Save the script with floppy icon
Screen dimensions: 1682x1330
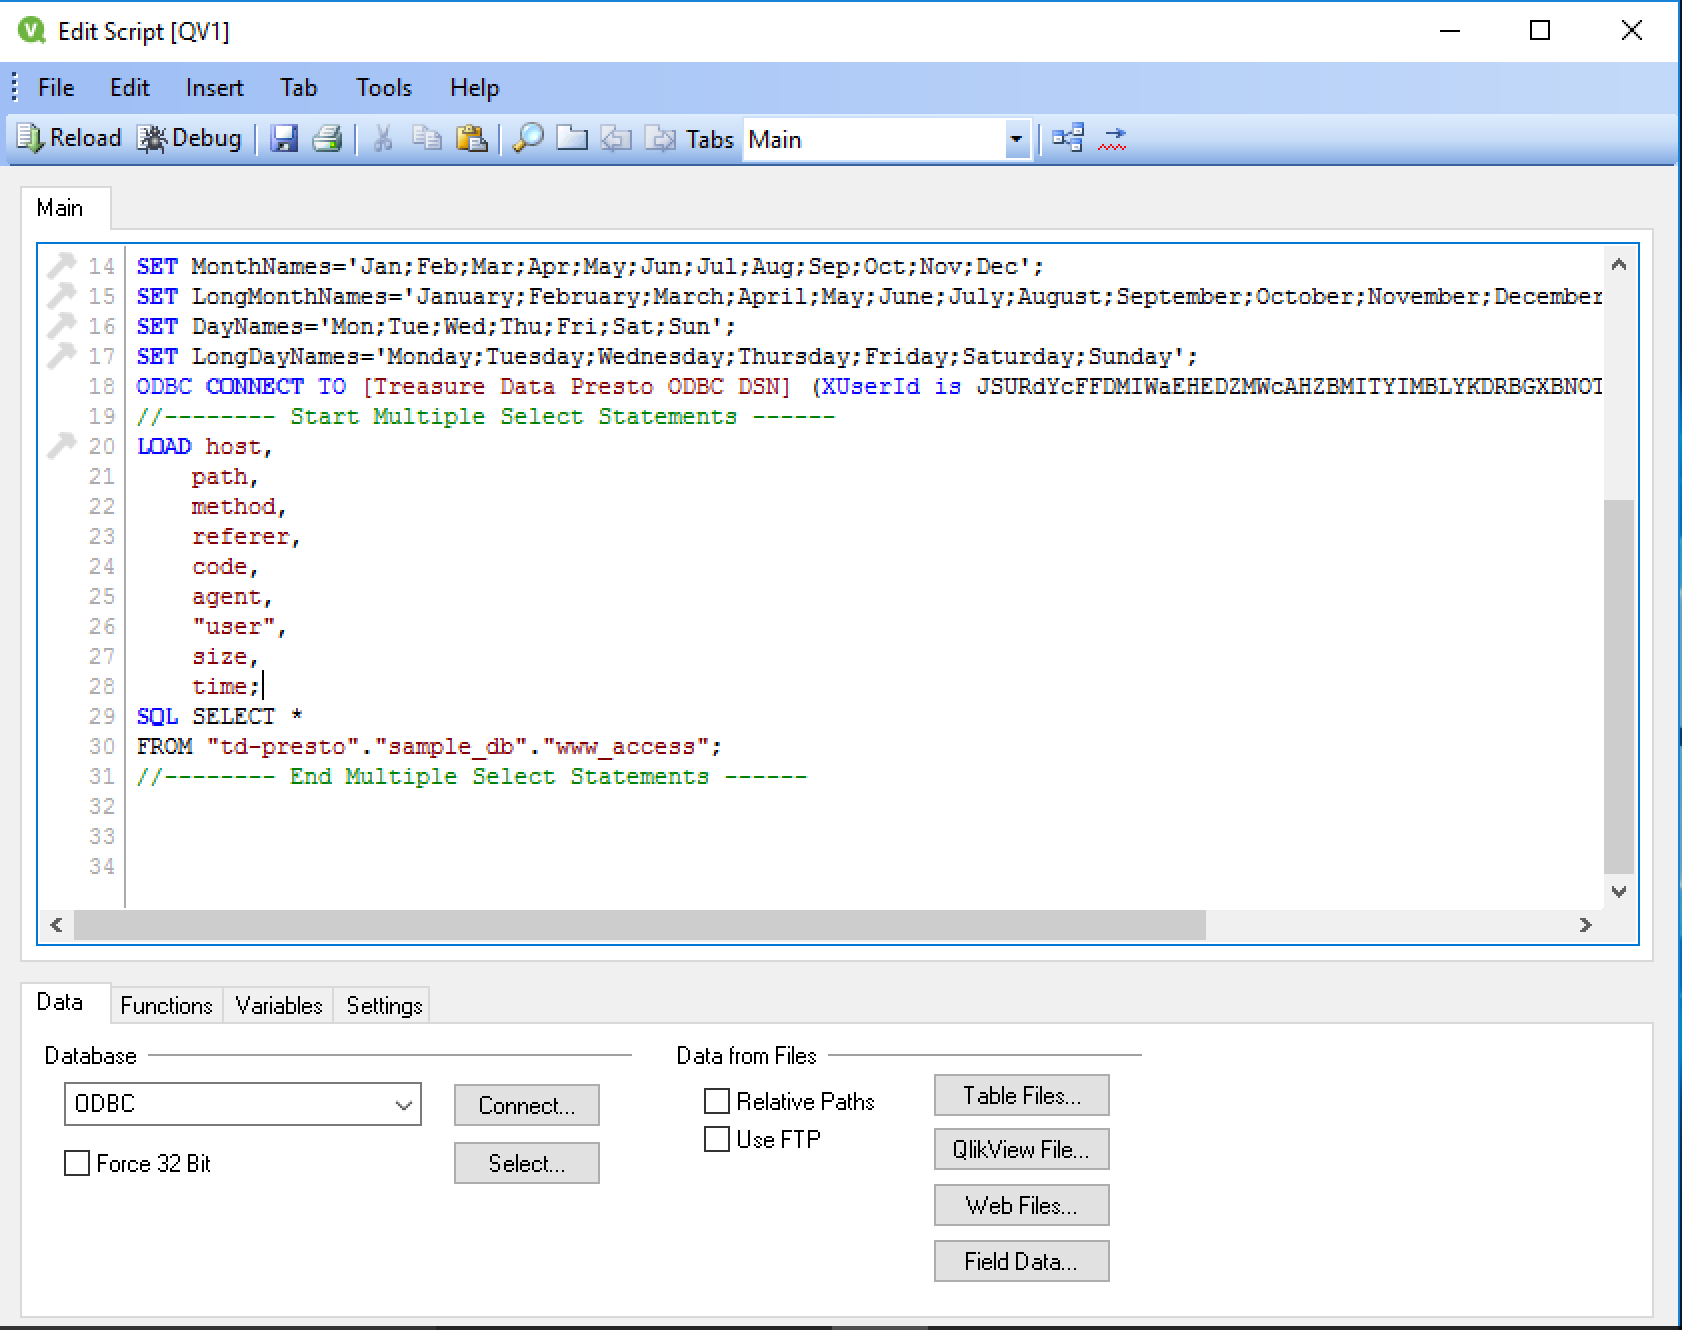coord(285,138)
